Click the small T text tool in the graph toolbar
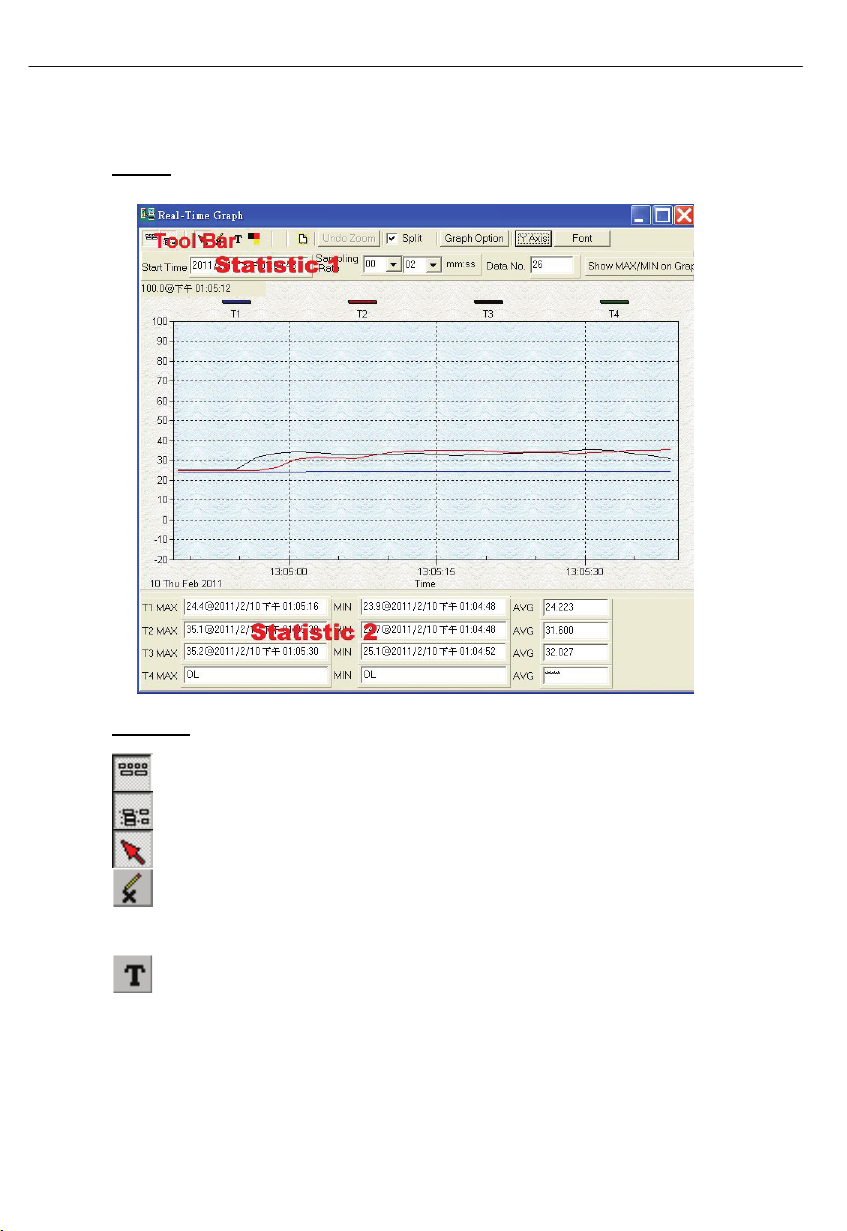Screen dimensions: 847x1231 (238, 239)
